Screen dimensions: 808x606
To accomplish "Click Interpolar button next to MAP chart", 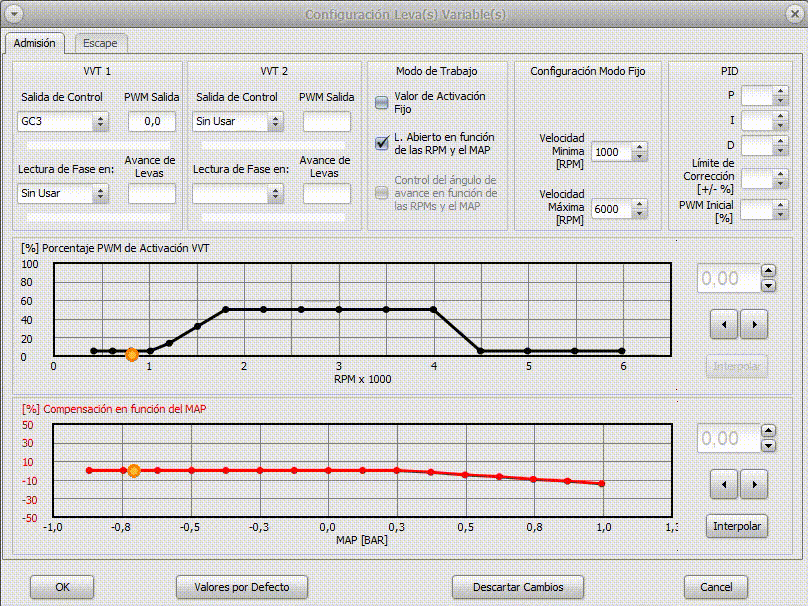I will pos(737,526).
